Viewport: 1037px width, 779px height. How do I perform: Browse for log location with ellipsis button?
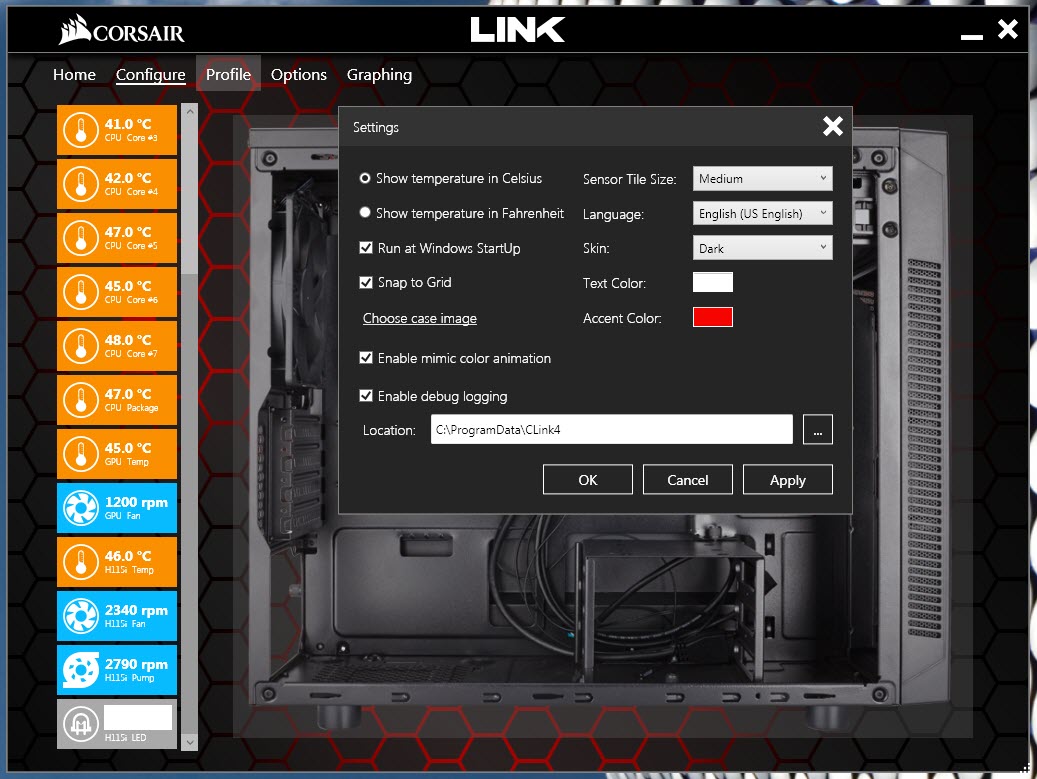click(x=818, y=430)
